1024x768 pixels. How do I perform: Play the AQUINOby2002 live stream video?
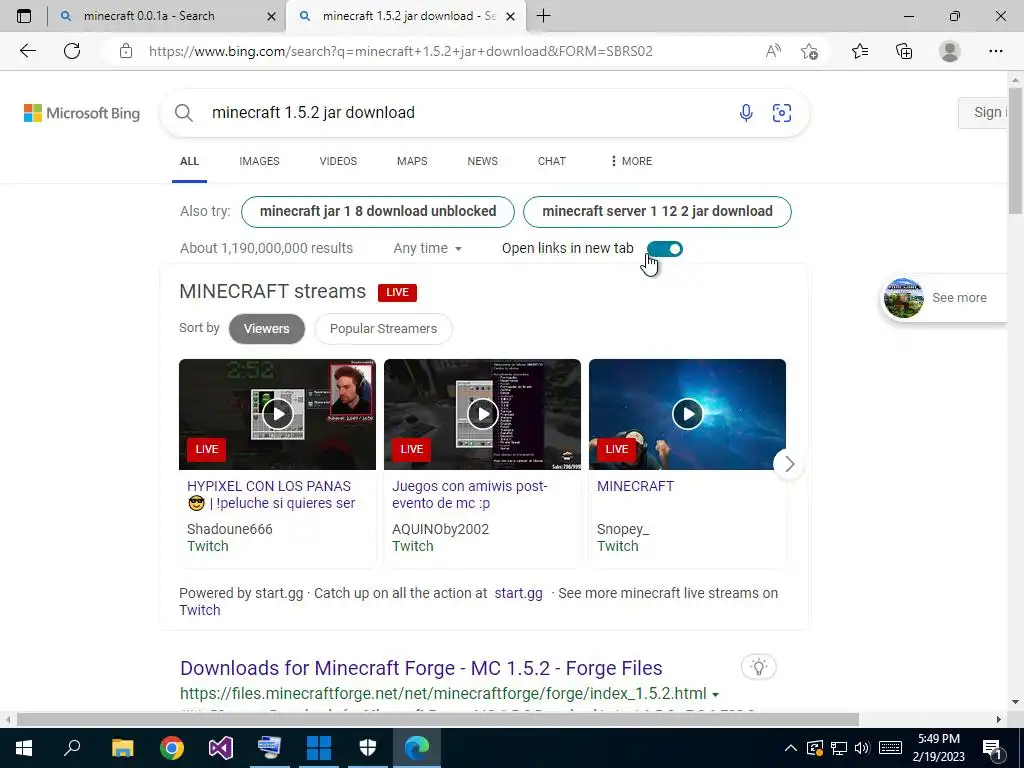(x=483, y=414)
